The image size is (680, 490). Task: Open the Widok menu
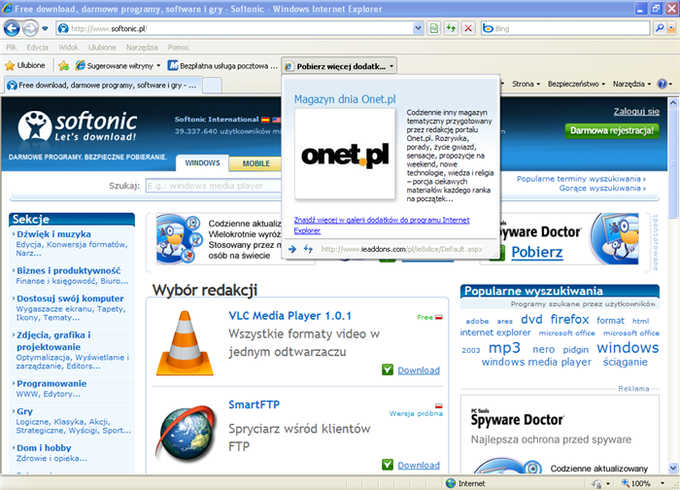pos(69,47)
